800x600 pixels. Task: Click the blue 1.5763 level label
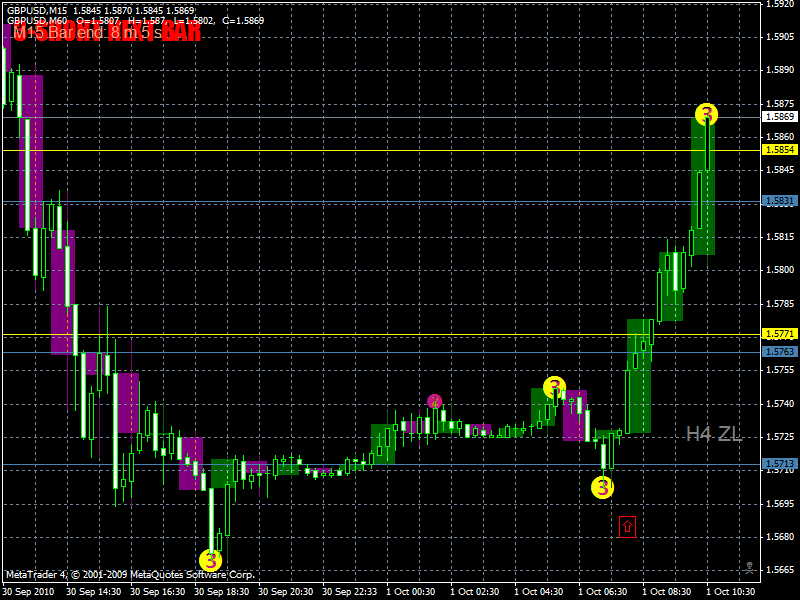pyautogui.click(x=780, y=352)
